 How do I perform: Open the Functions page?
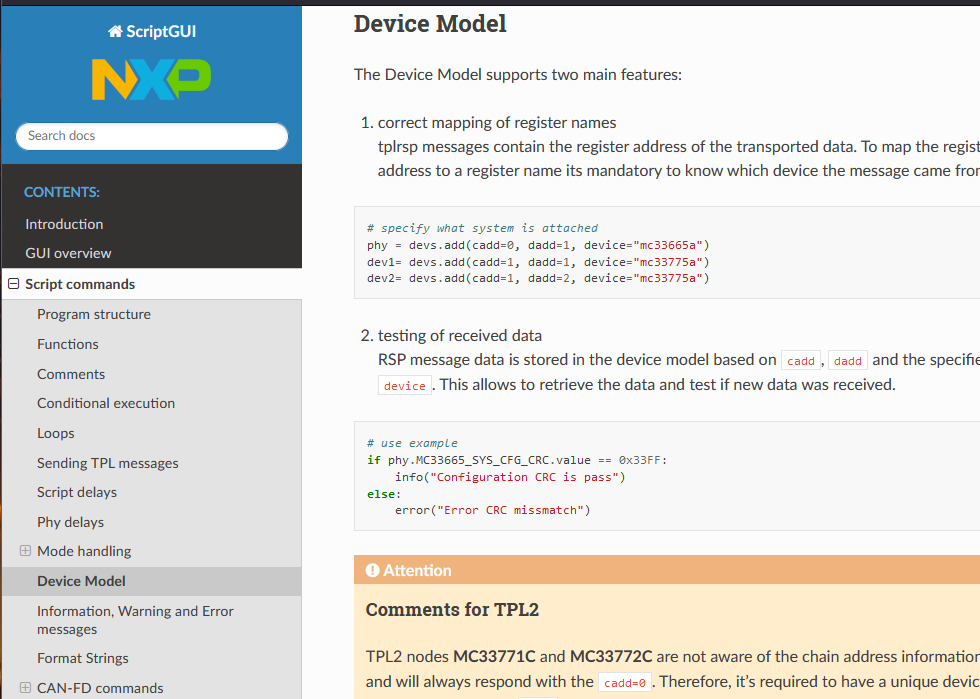pos(68,344)
